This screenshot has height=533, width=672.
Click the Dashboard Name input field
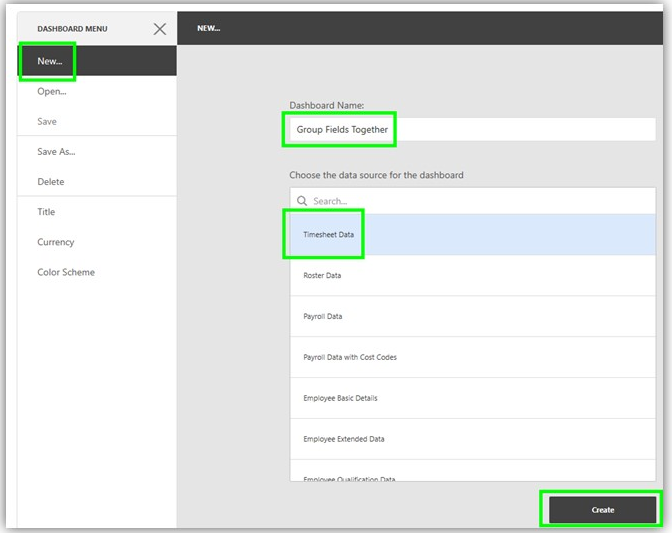[472, 129]
